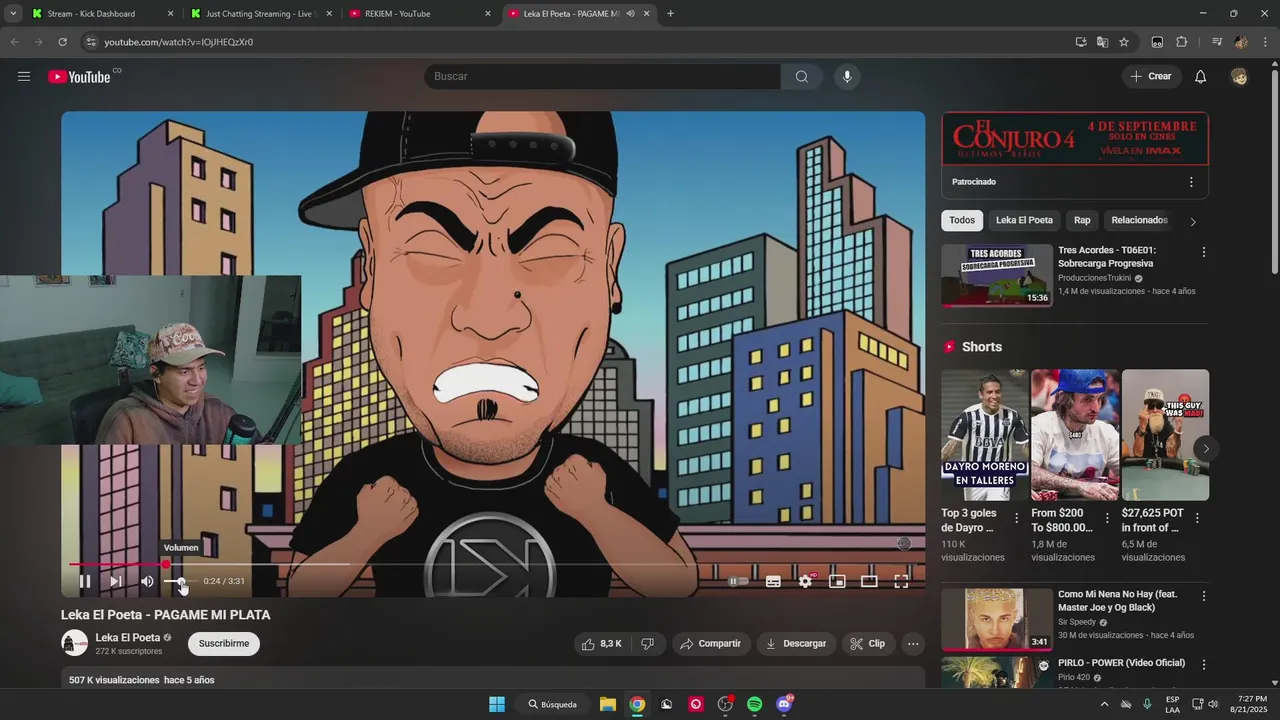Open Chrome media controls icon
Screen dimensions: 1280x720
click(1217, 42)
